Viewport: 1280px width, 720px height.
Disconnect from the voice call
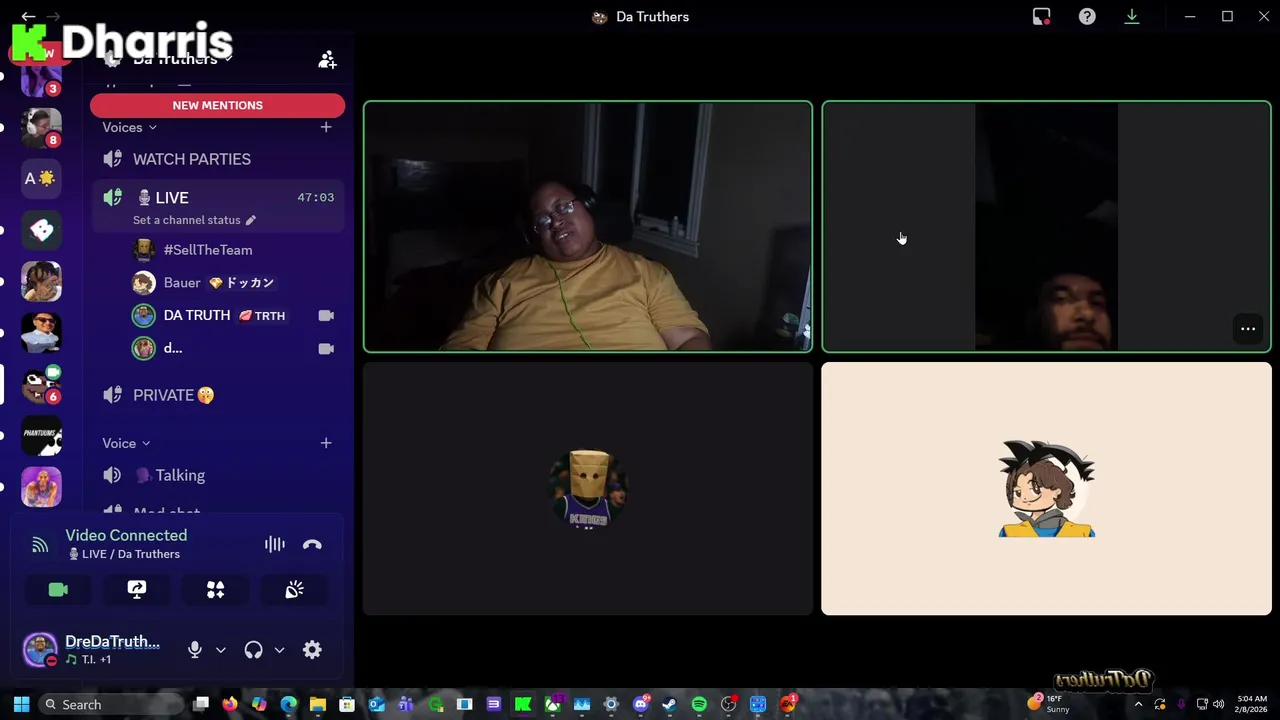(312, 544)
